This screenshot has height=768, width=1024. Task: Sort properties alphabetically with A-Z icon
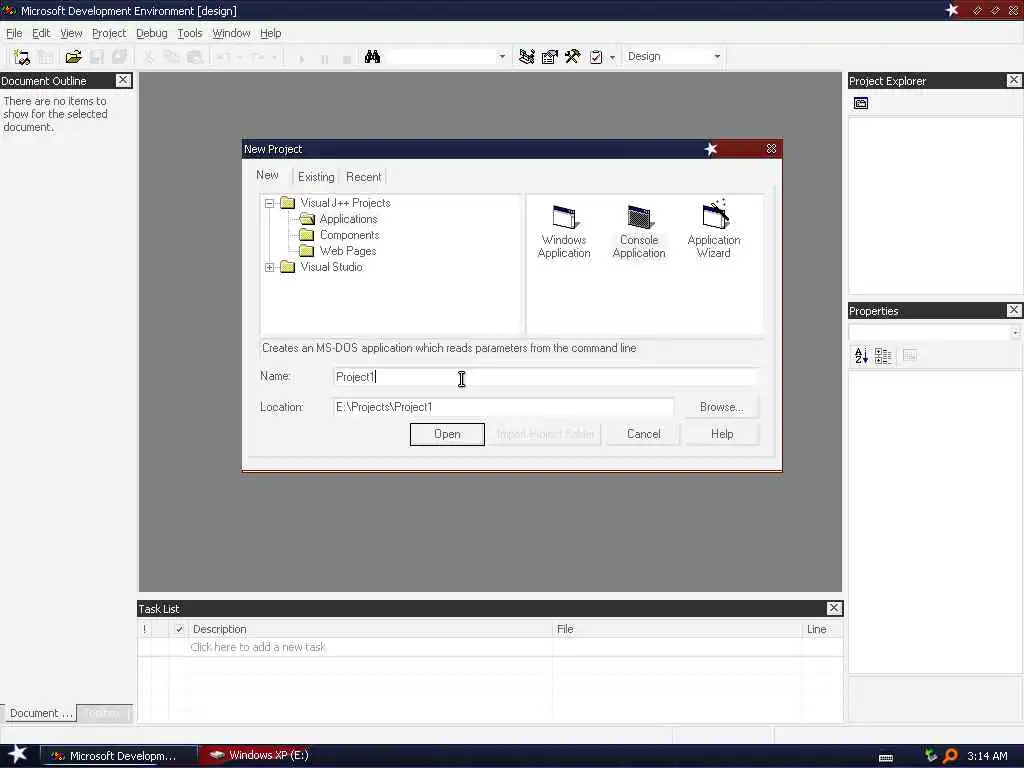coord(861,356)
